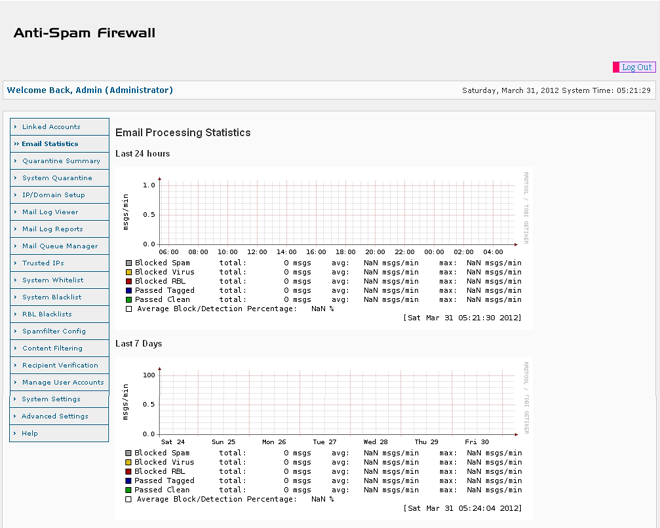Image resolution: width=660 pixels, height=528 pixels.
Task: Click the Last 7 Days label
Action: coord(139,344)
